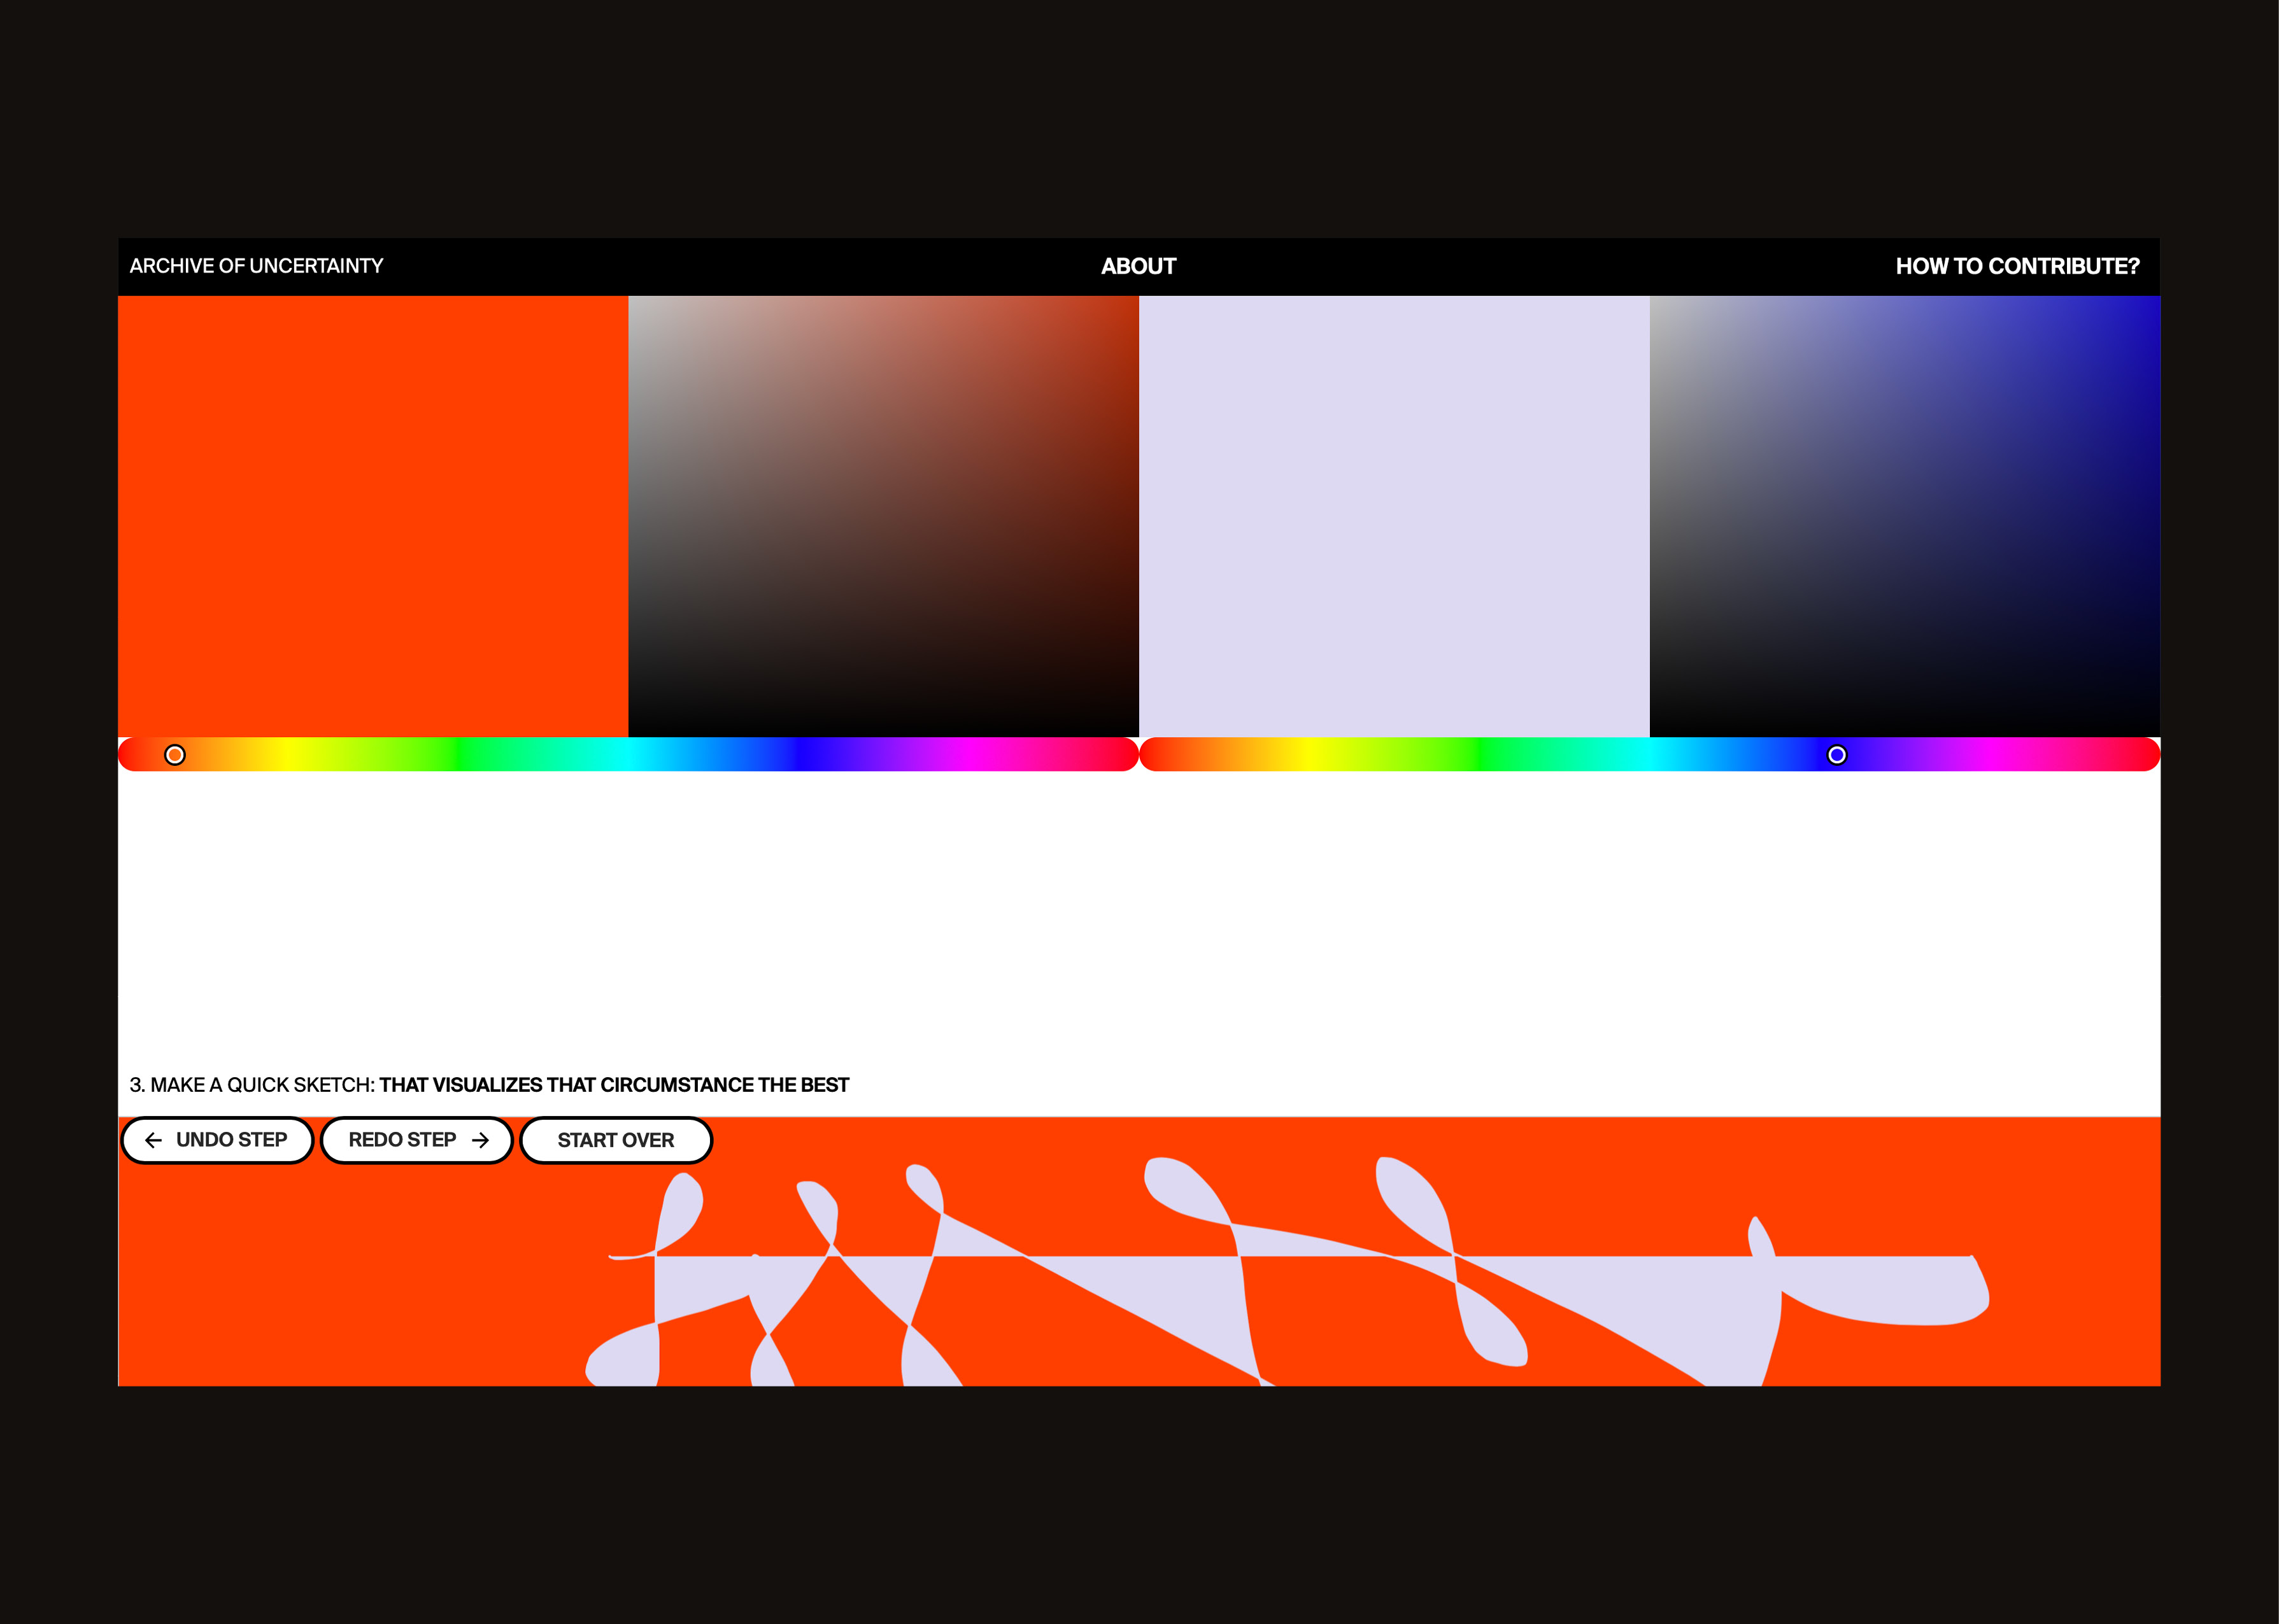Viewport: 2279px width, 1624px height.
Task: Pick green on the right hue slider
Action: pyautogui.click(x=1480, y=755)
